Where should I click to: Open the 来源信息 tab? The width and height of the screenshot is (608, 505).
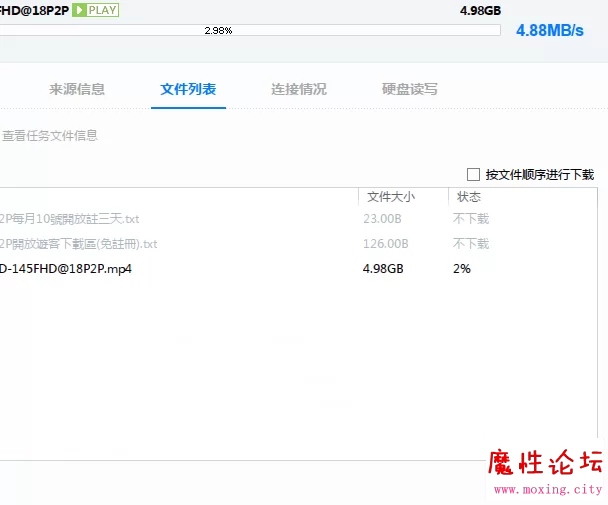77,89
